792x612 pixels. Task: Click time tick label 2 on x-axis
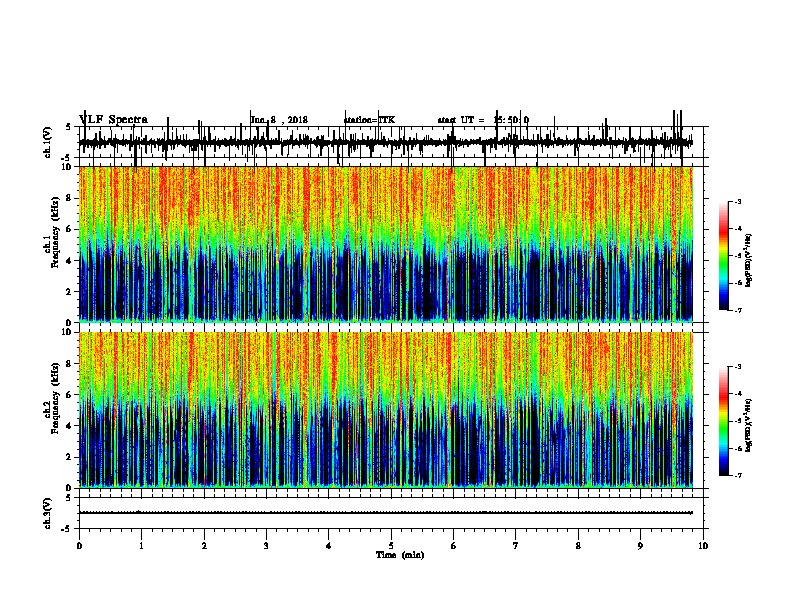point(204,546)
